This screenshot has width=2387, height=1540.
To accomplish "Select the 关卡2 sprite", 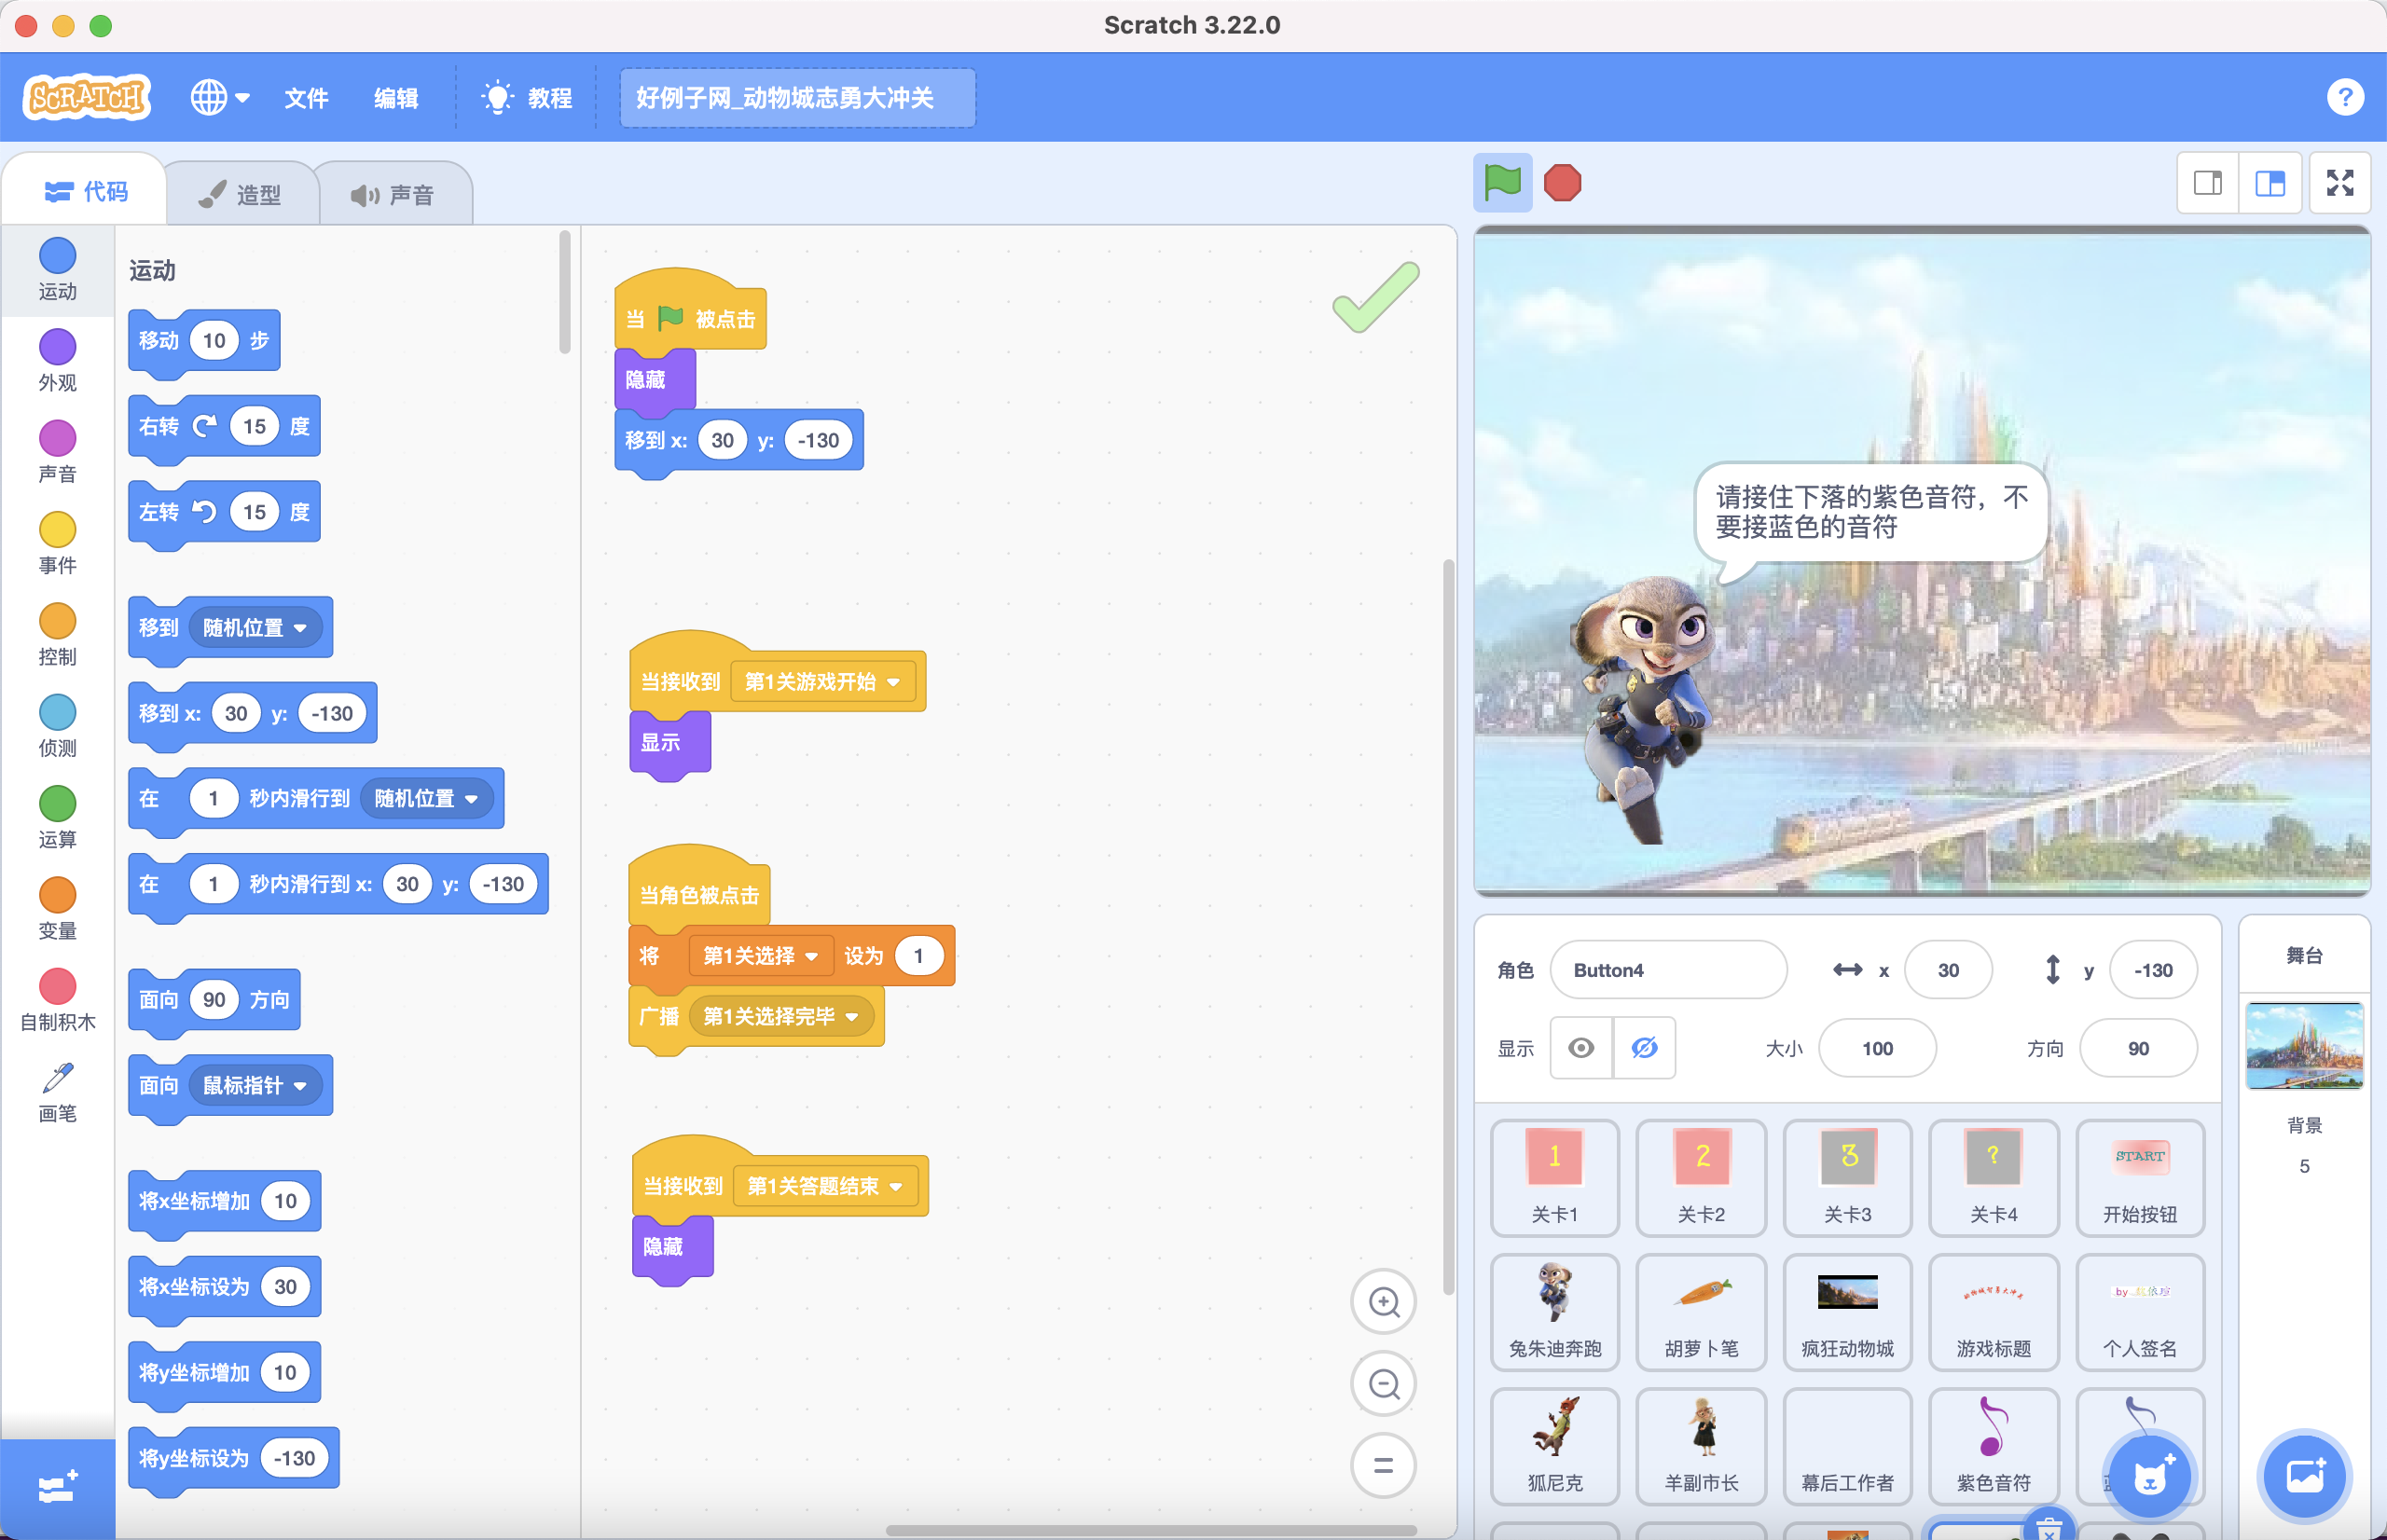I will coord(1701,1177).
